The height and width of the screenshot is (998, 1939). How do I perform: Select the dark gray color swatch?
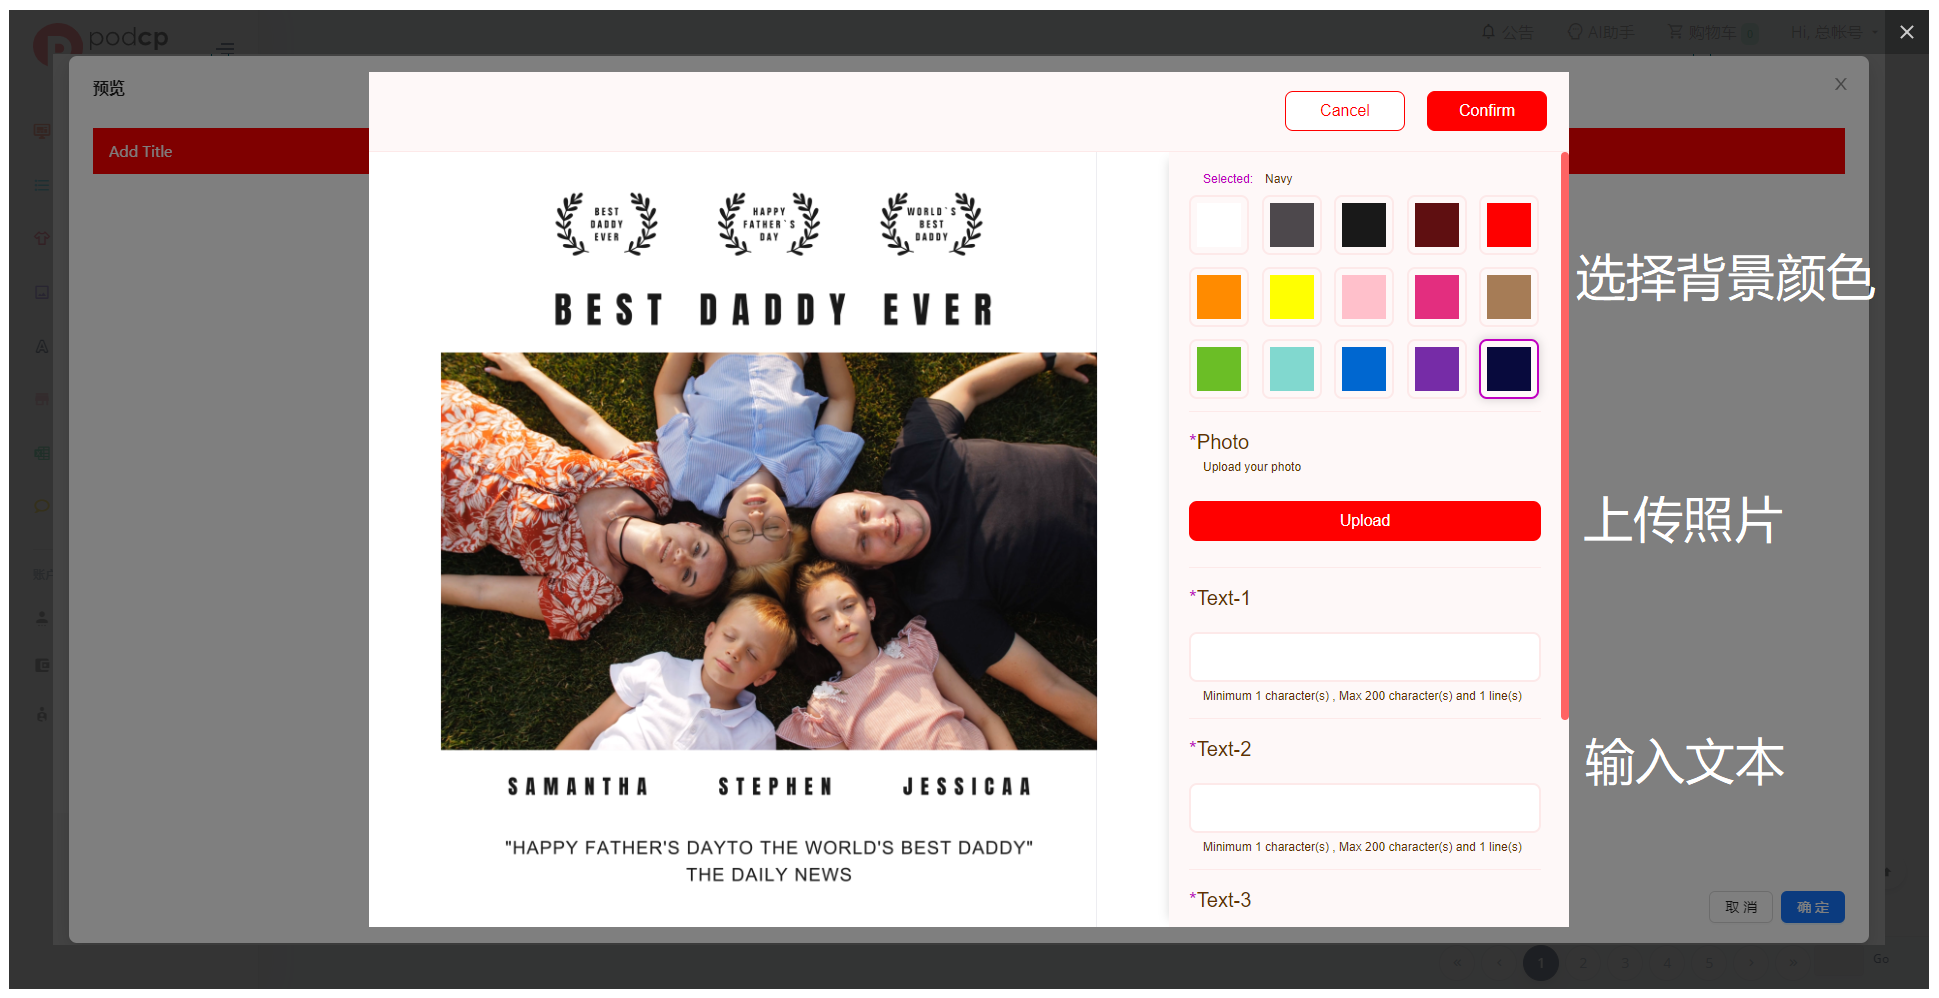pyautogui.click(x=1291, y=225)
